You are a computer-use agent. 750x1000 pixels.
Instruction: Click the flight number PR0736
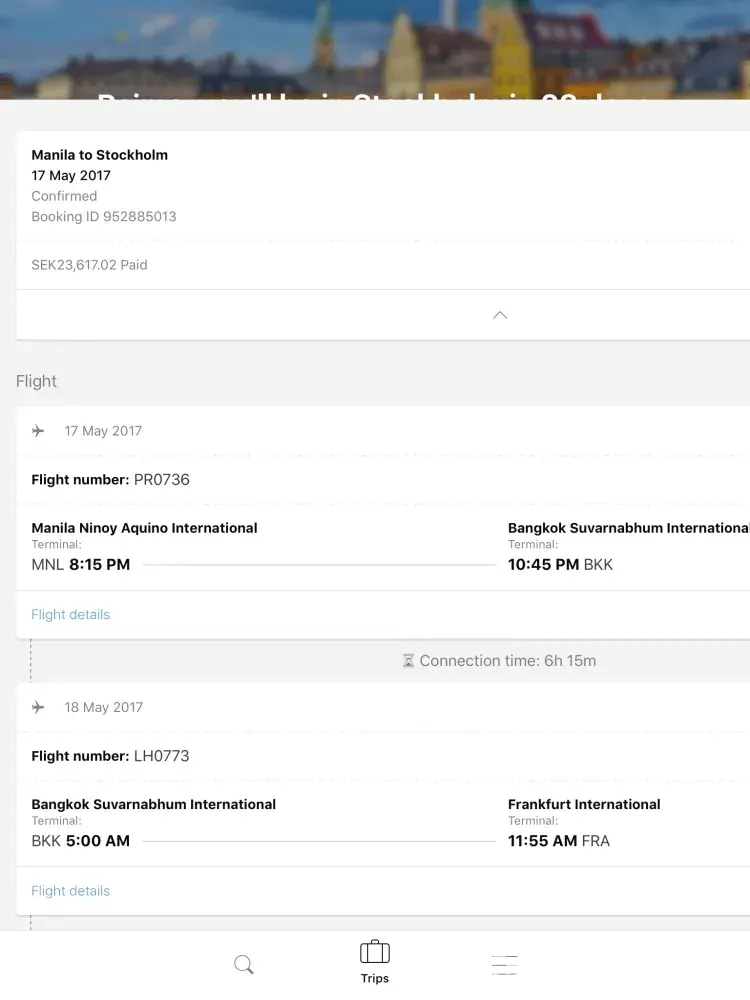[162, 480]
